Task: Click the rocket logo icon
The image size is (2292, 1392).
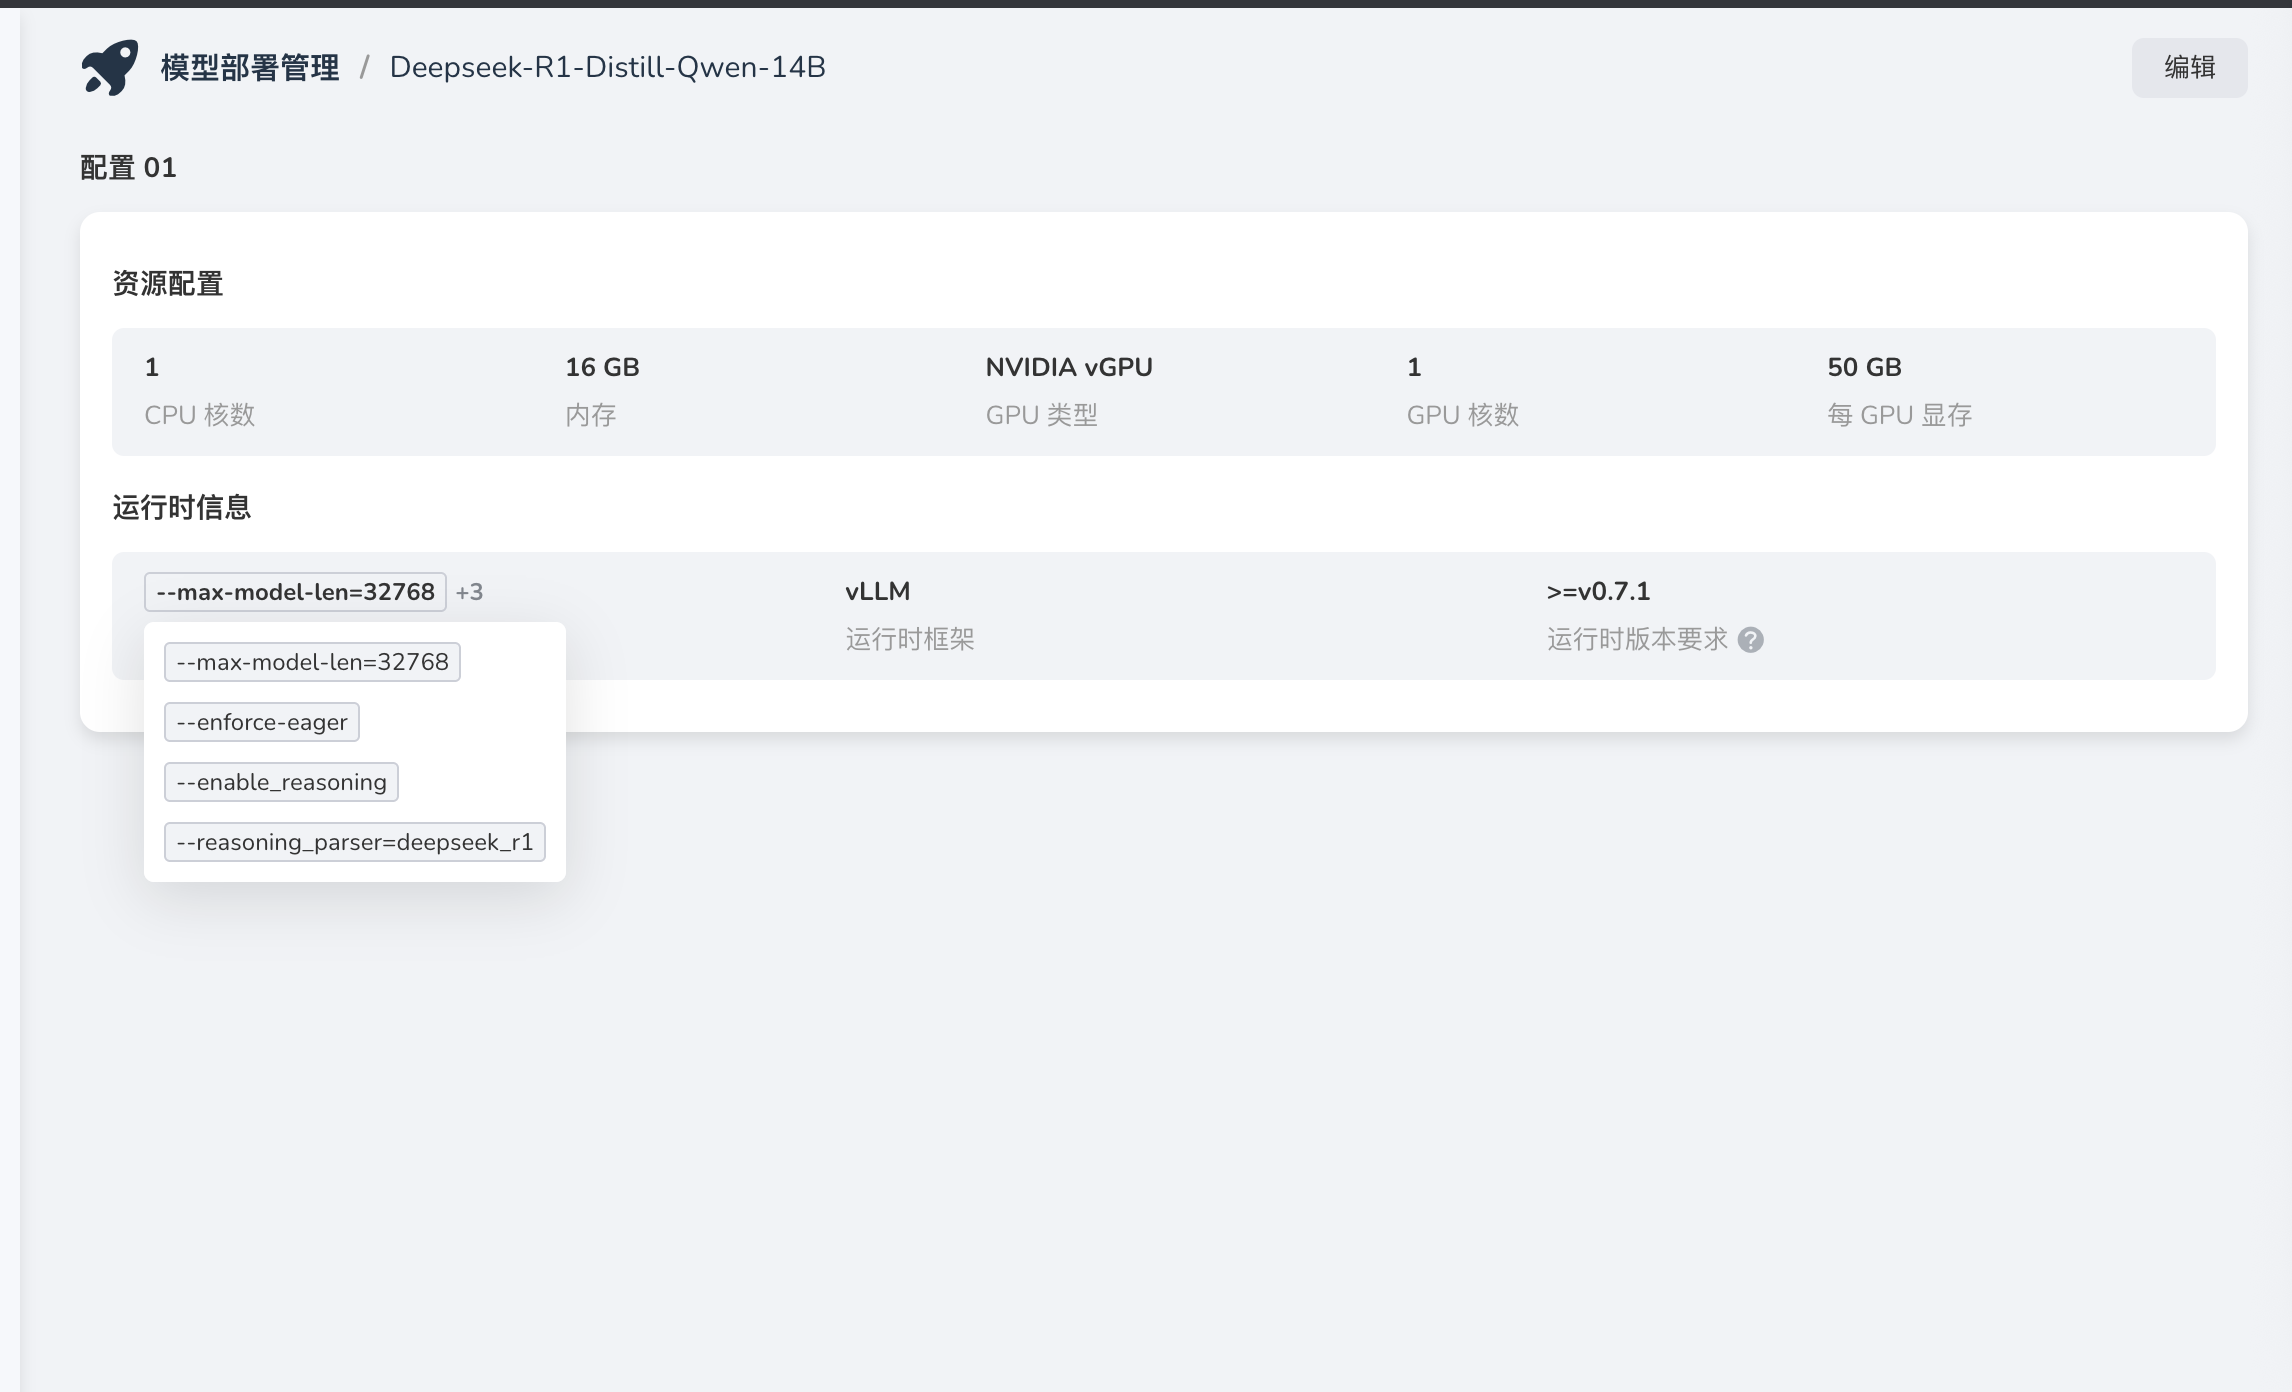Action: point(110,67)
